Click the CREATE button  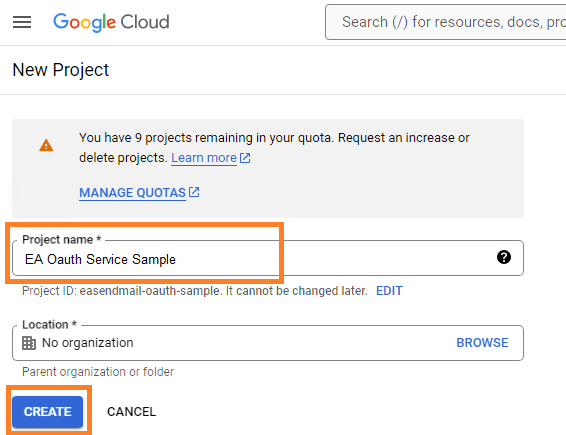pyautogui.click(x=48, y=412)
